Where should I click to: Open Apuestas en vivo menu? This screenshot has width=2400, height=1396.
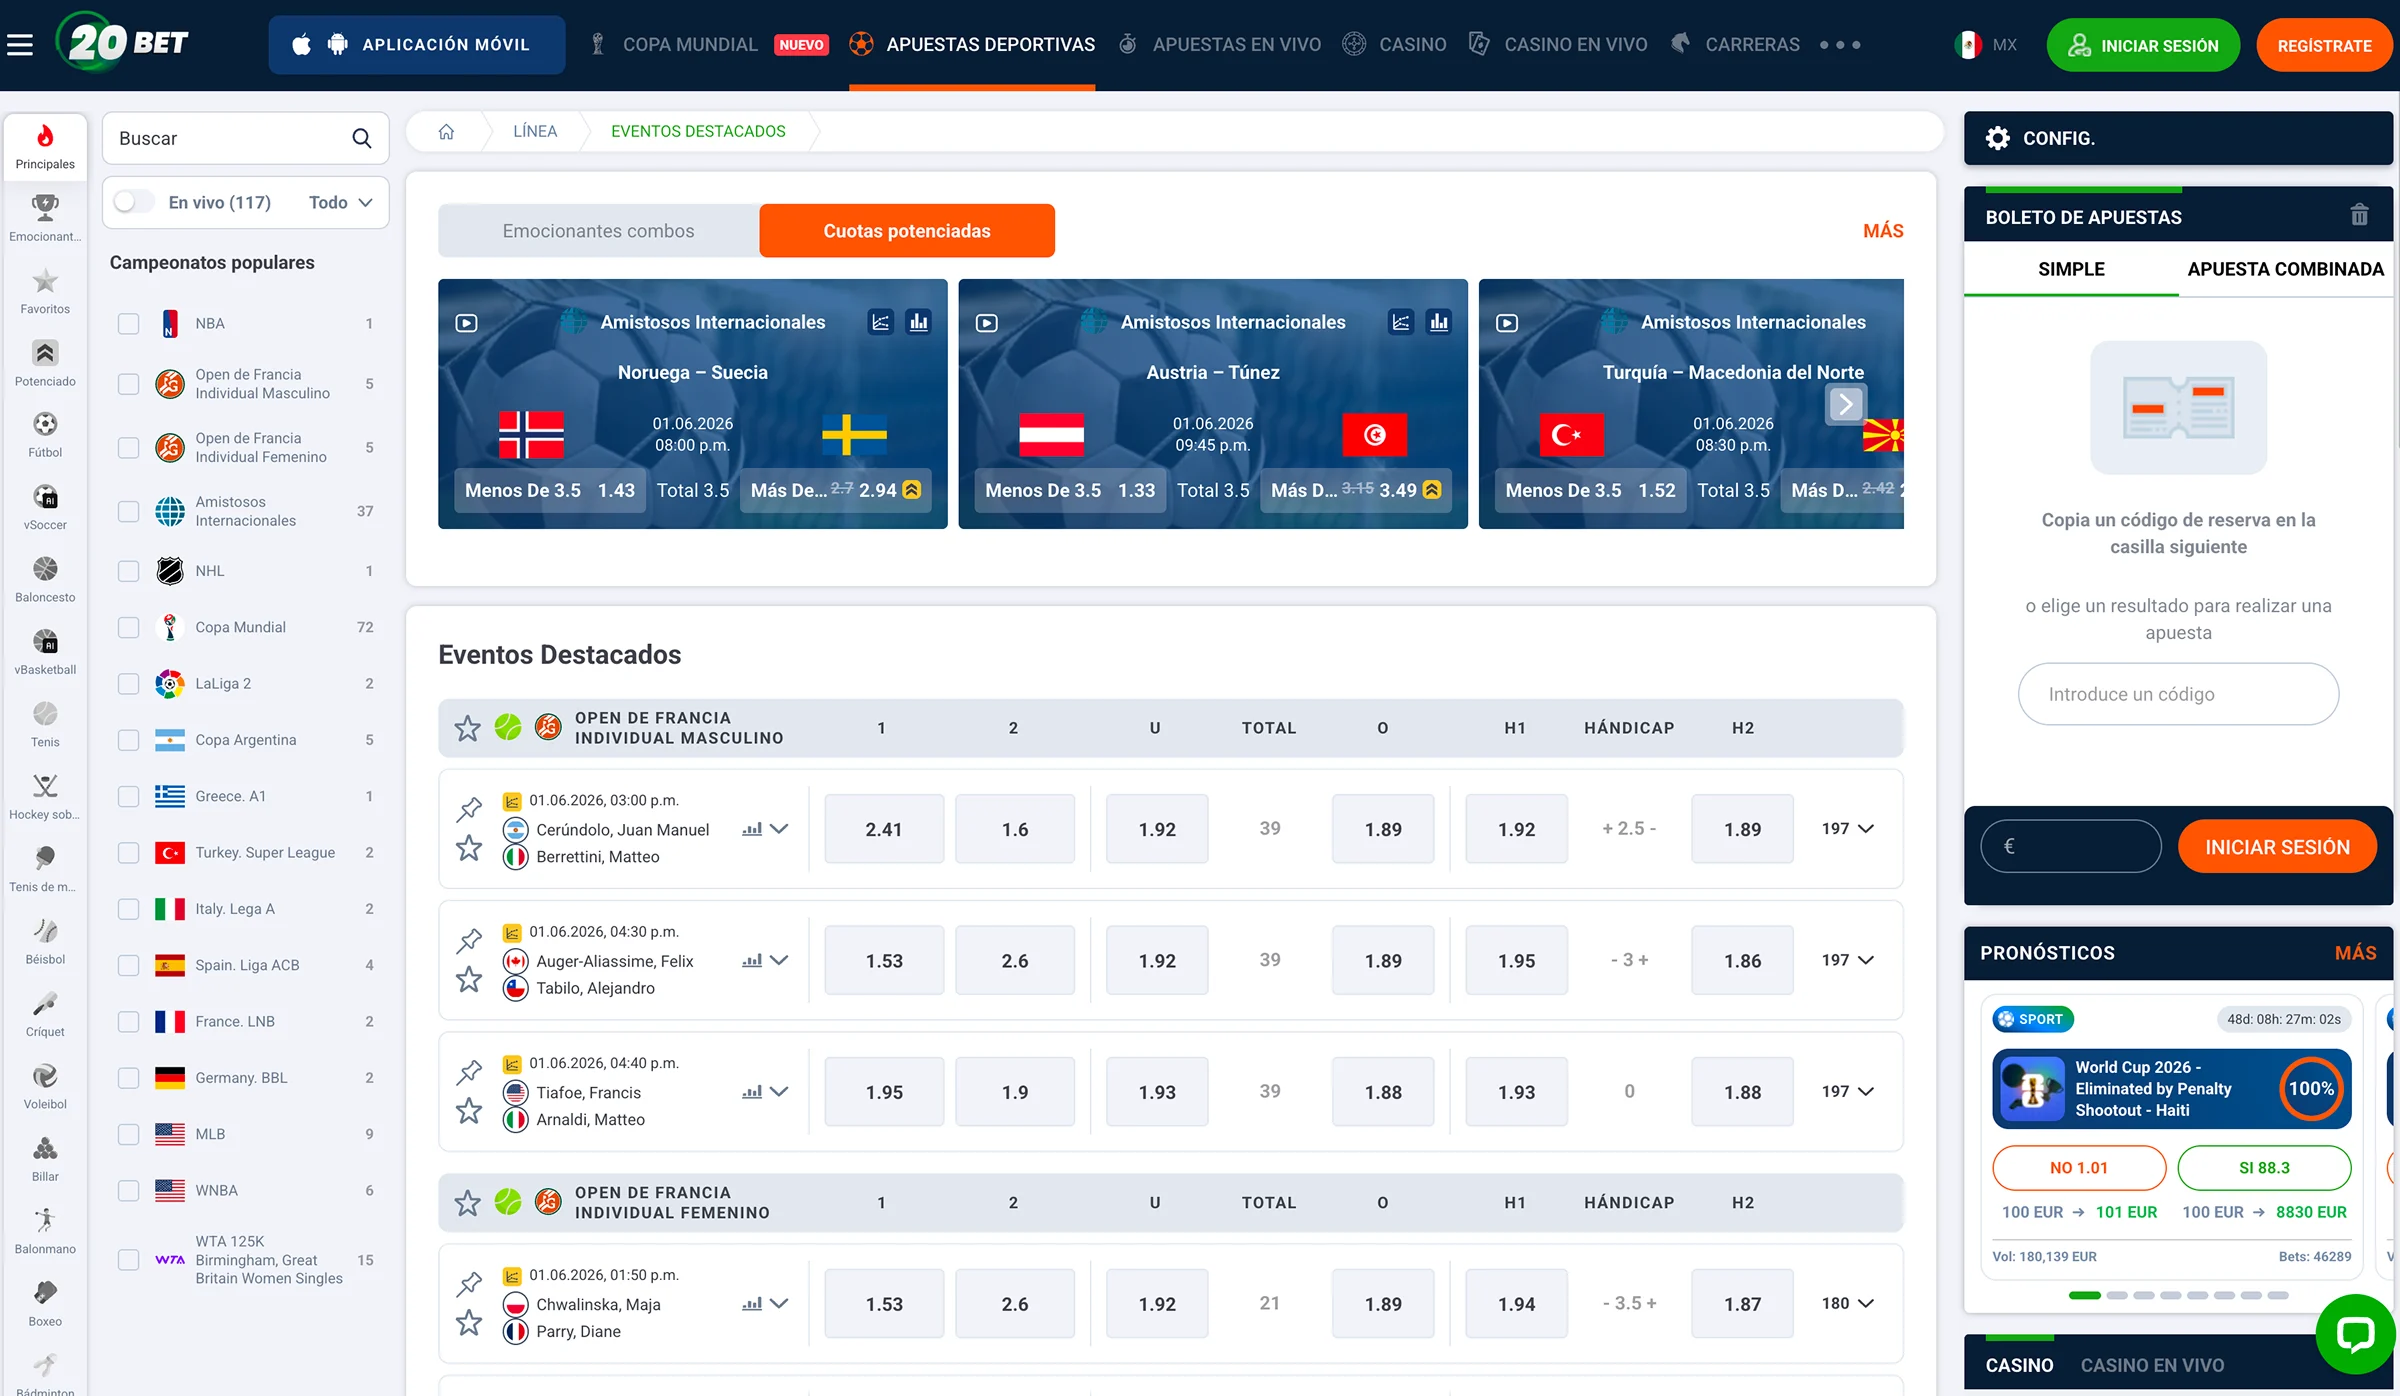pyautogui.click(x=1220, y=44)
